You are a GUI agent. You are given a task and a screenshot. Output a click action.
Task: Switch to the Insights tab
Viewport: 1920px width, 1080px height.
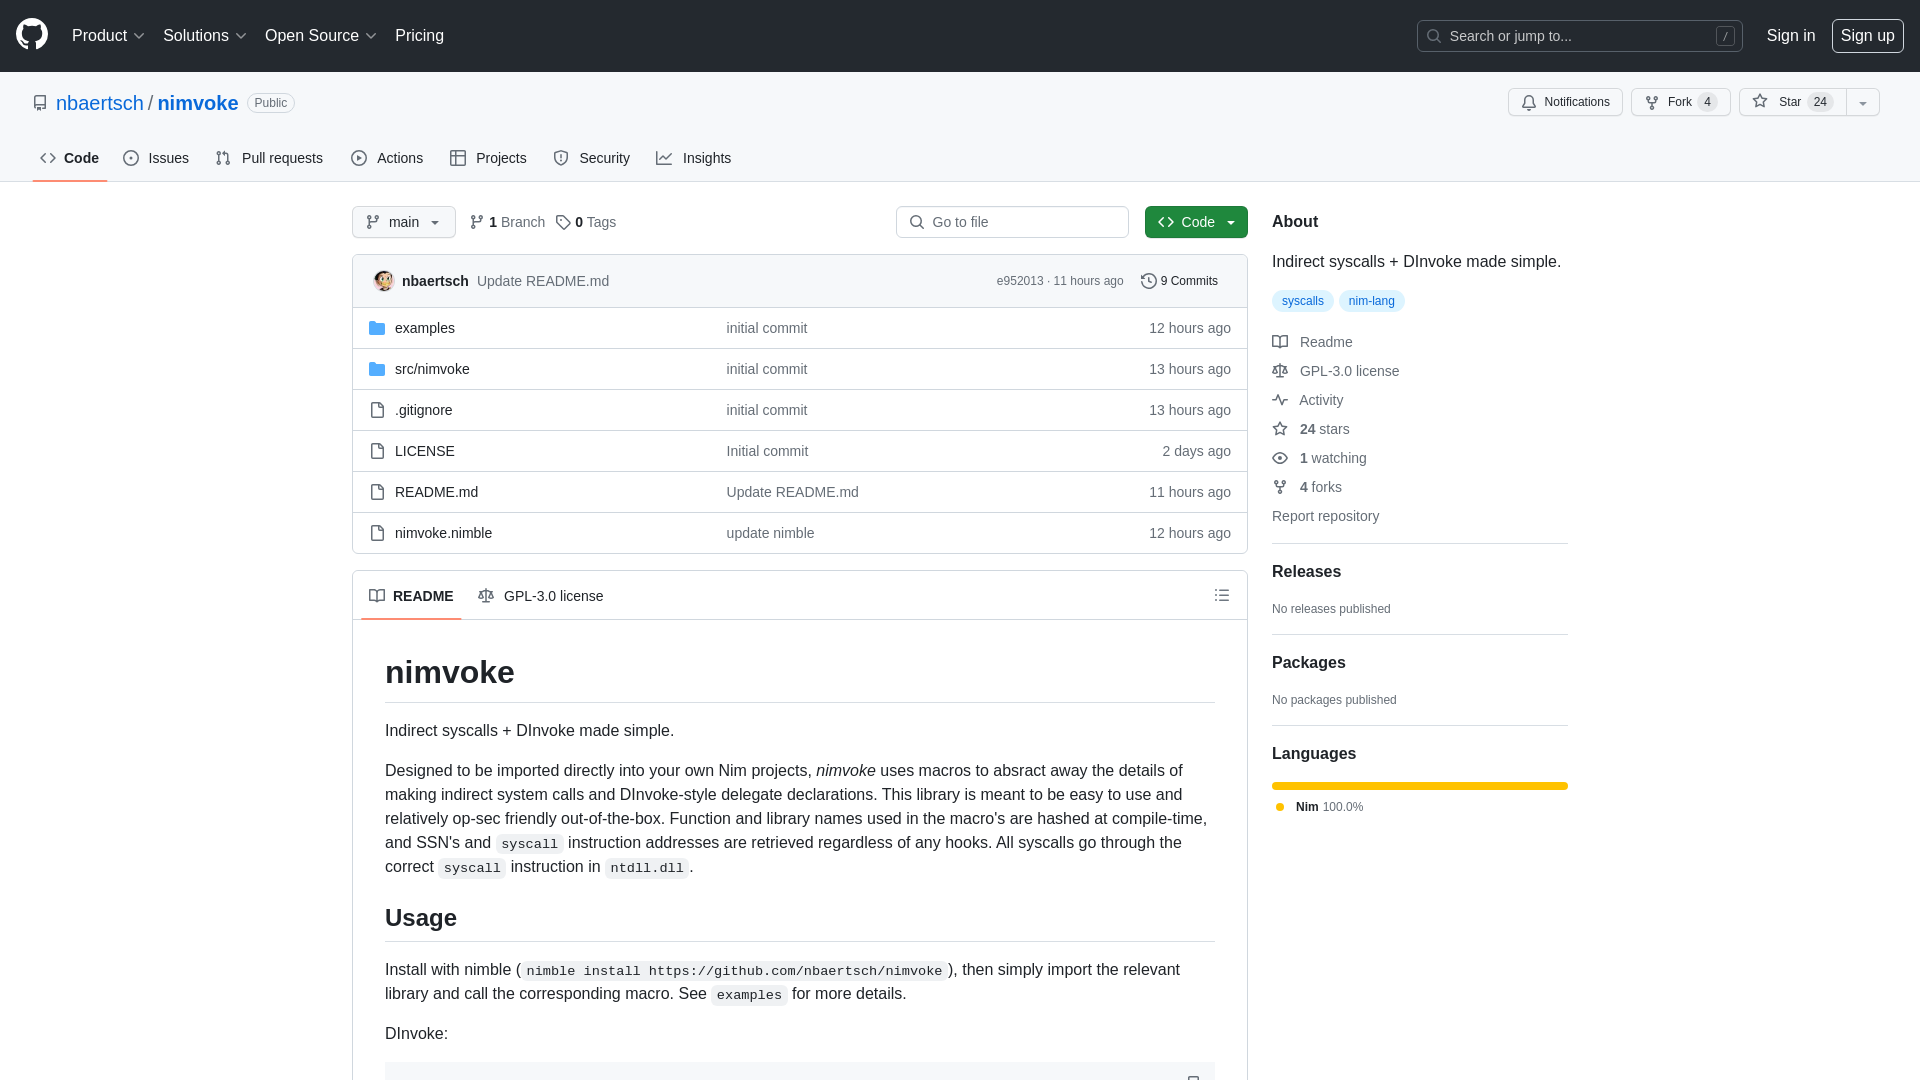click(x=694, y=158)
